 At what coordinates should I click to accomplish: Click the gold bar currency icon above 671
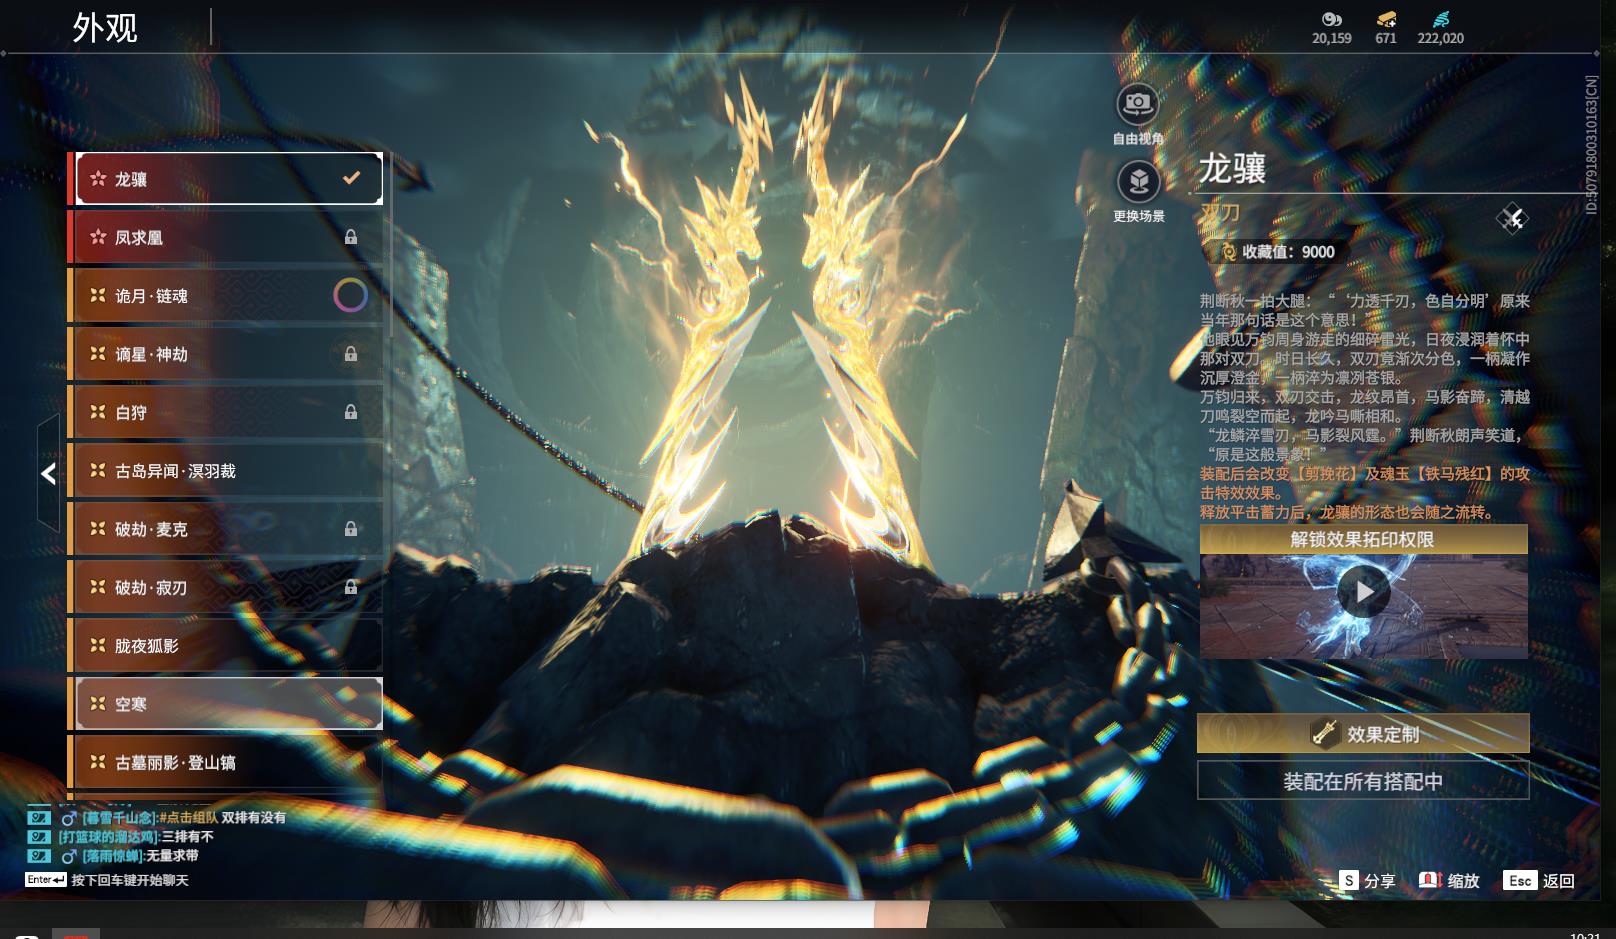(x=1386, y=19)
